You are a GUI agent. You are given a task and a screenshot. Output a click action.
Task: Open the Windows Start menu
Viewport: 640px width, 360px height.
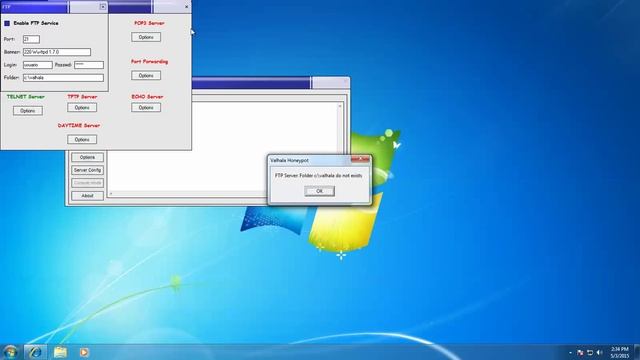point(10,352)
